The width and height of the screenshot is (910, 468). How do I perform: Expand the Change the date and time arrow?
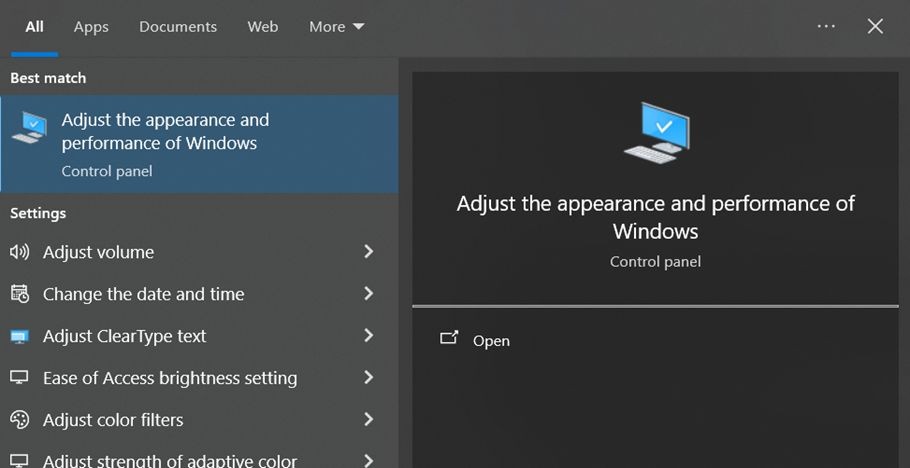tap(368, 294)
